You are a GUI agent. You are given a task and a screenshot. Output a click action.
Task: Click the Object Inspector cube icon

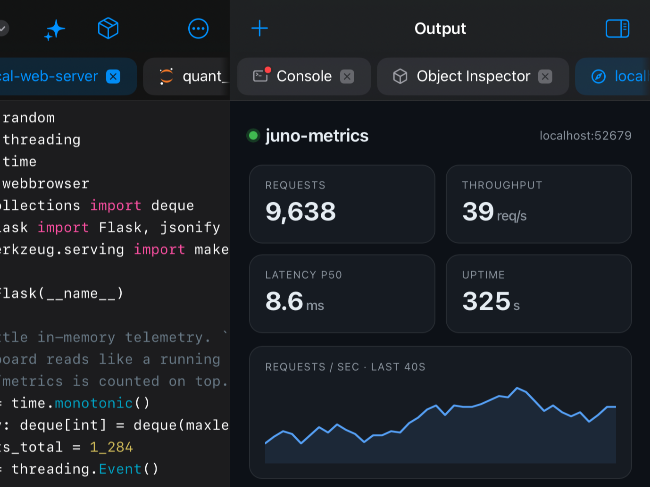[400, 76]
